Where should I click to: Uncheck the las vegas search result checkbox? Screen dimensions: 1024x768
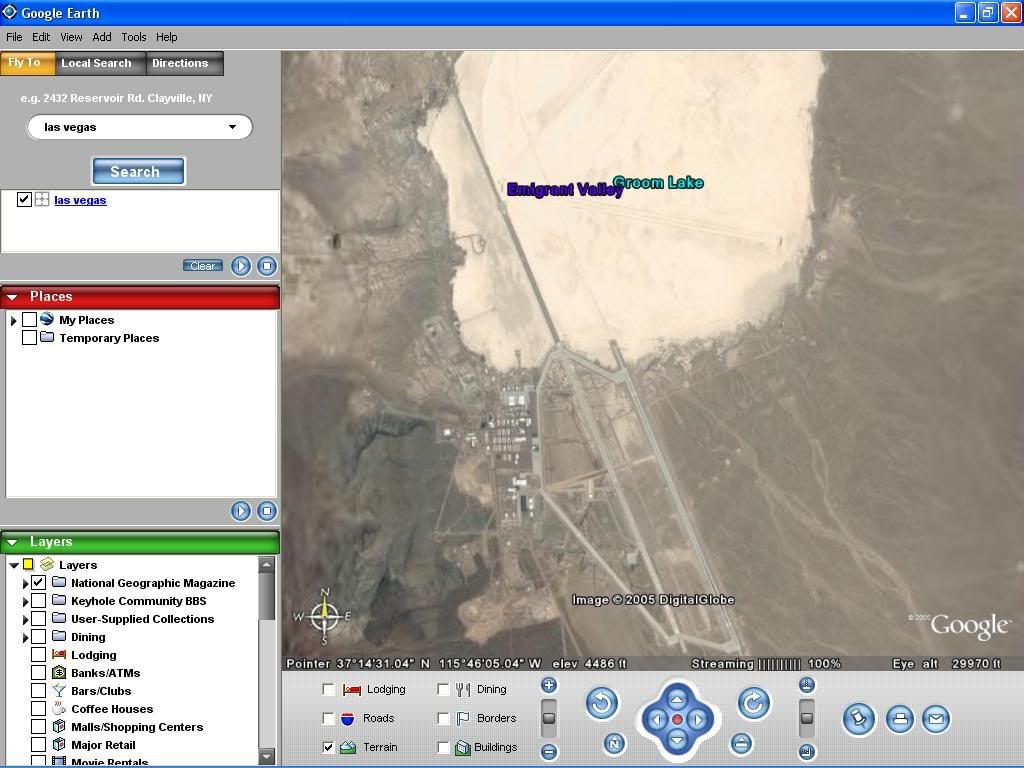pos(24,199)
